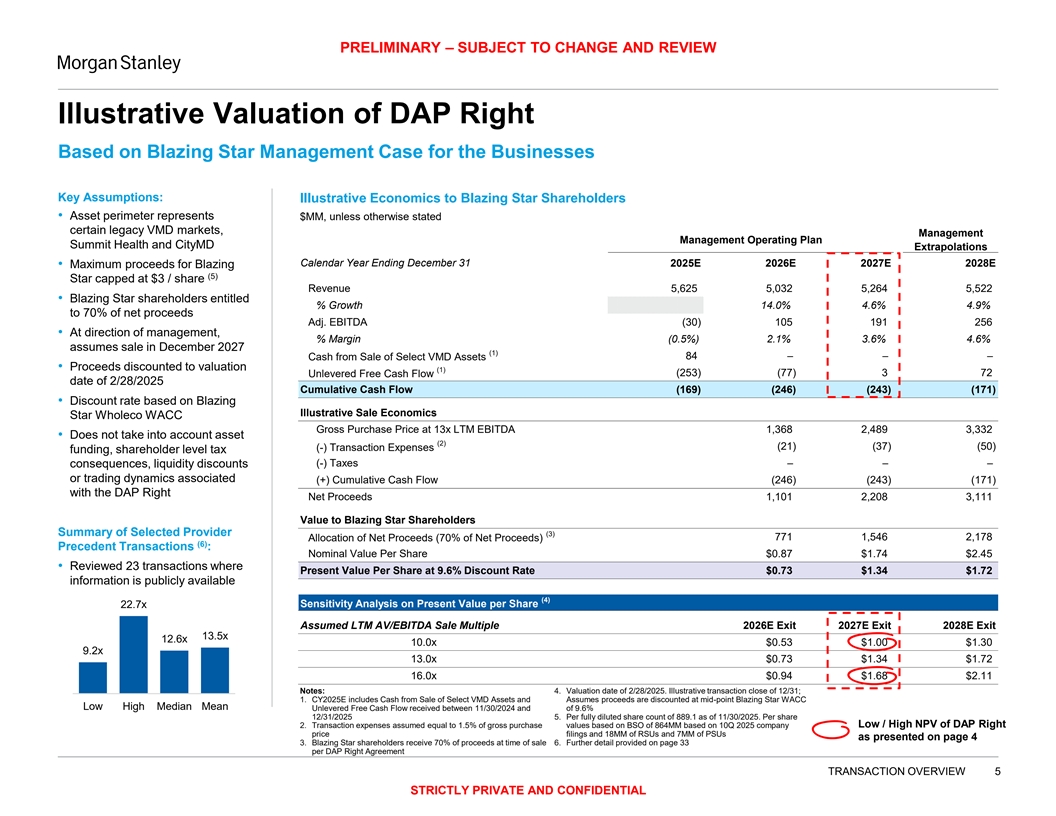The height and width of the screenshot is (816, 1056).
Task: Select the Key Assumptions heading
Action: coord(111,196)
